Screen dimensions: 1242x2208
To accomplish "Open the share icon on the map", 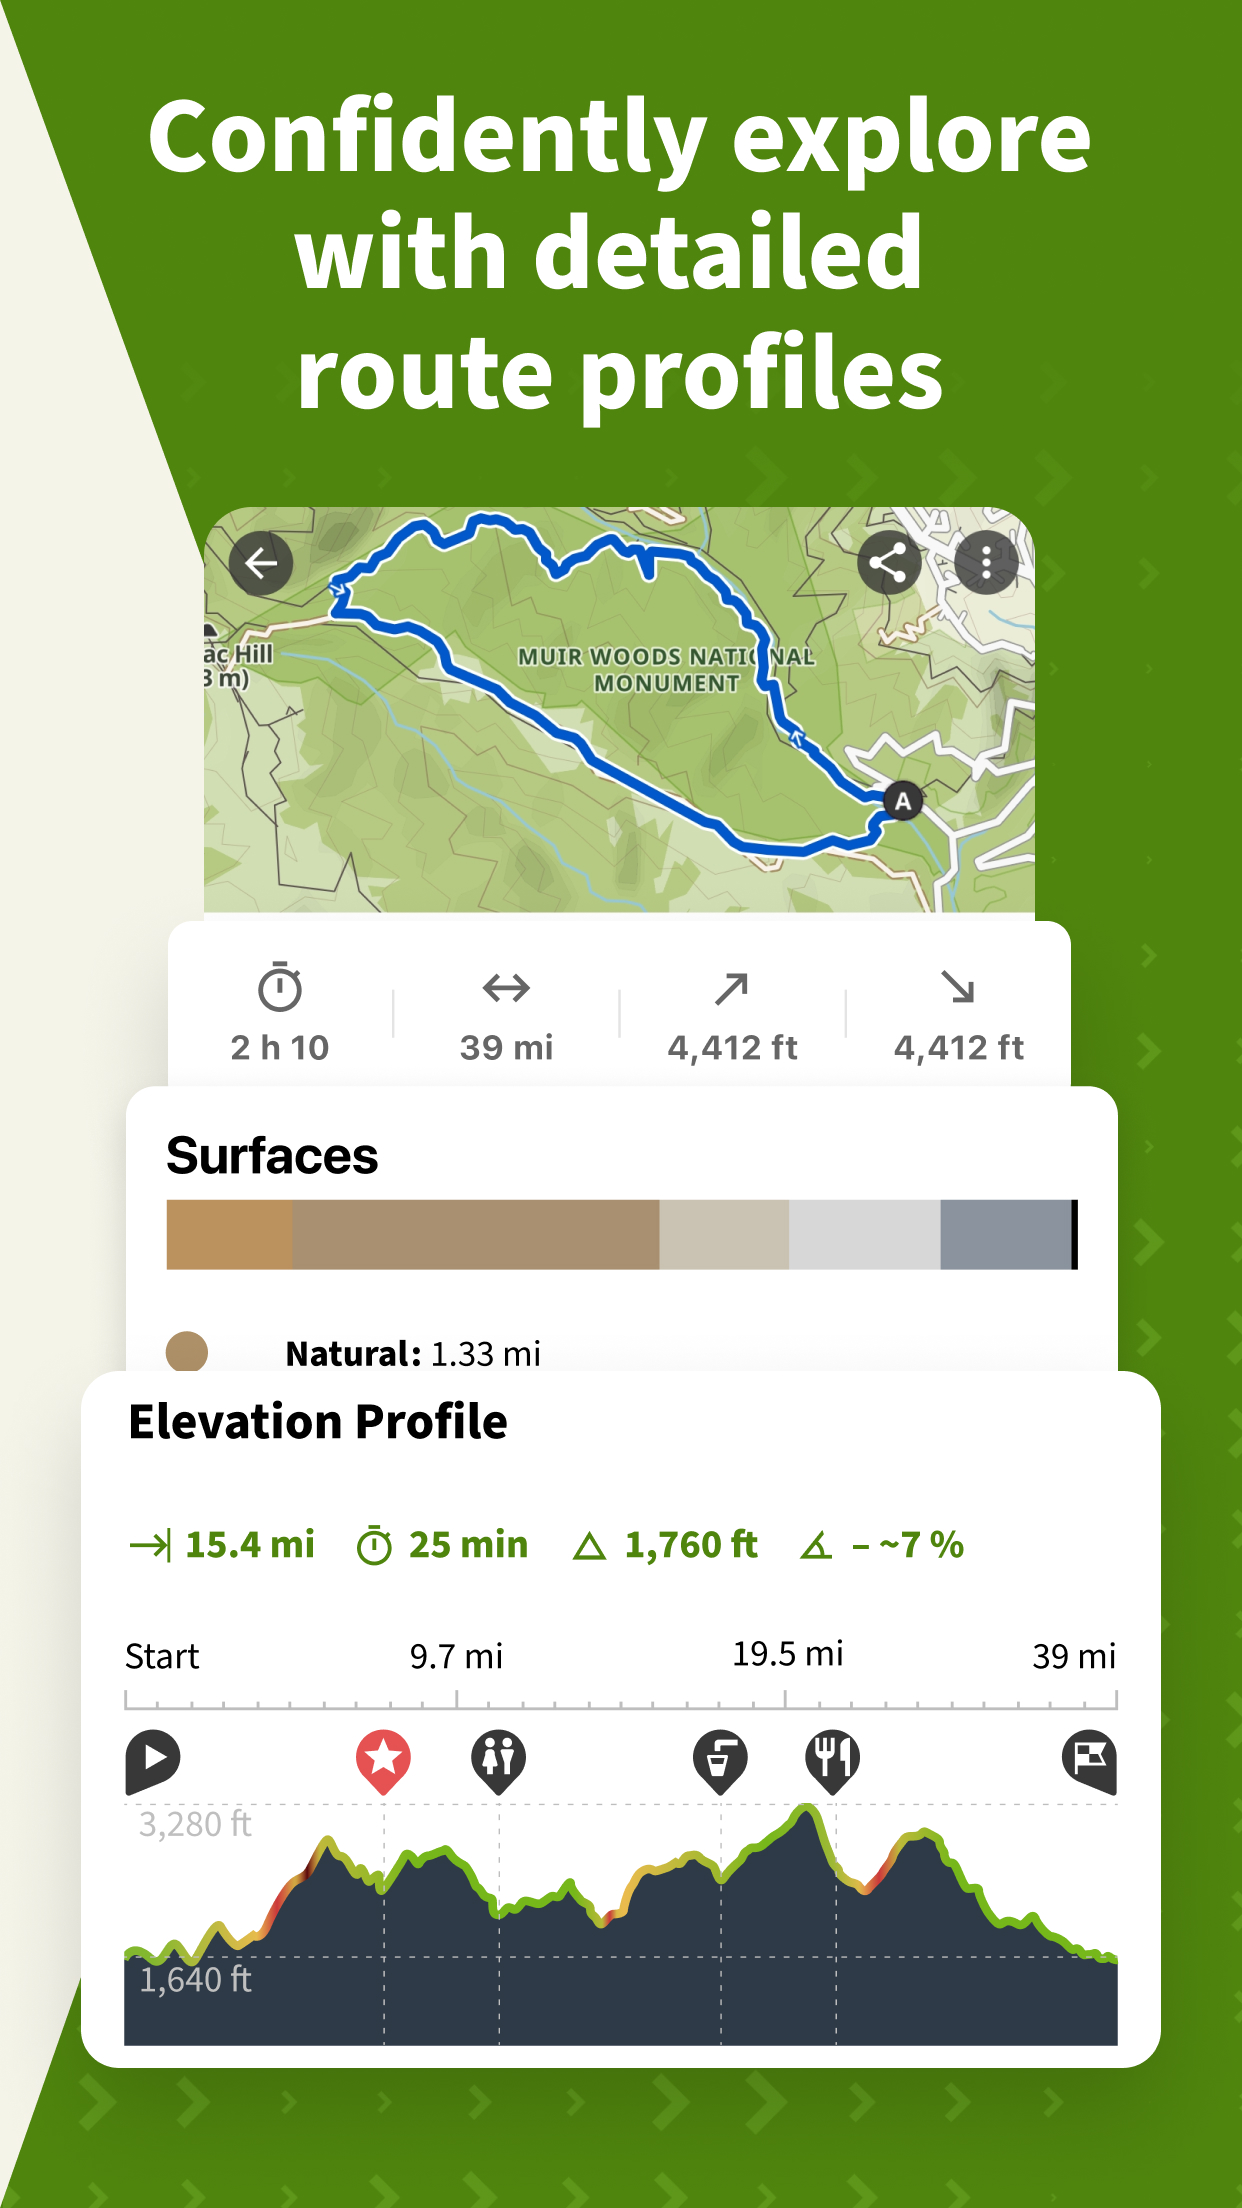I will [x=888, y=563].
